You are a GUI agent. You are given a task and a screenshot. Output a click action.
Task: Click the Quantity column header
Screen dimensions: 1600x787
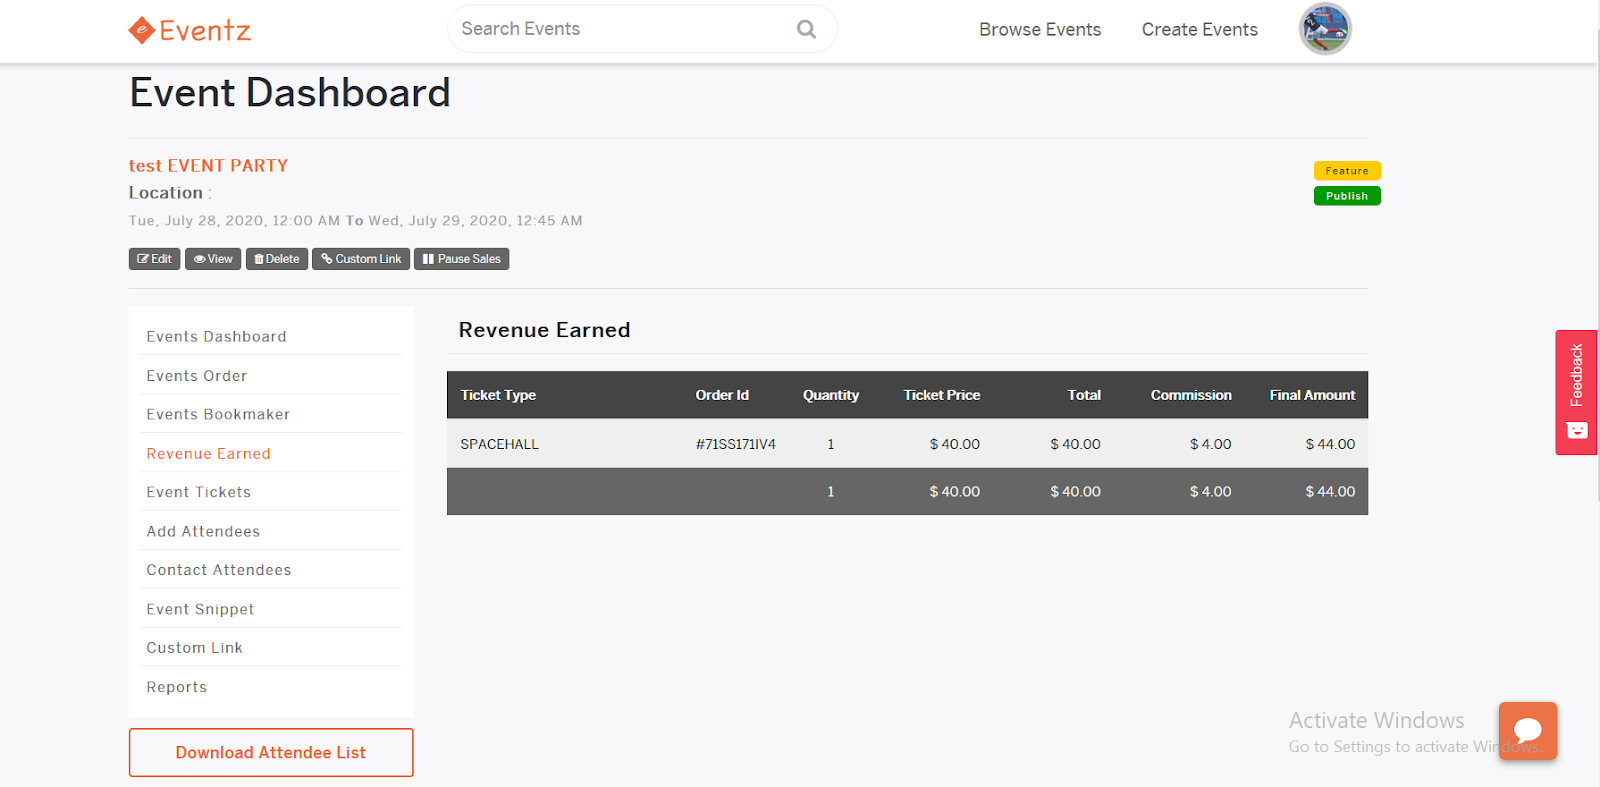(x=831, y=395)
